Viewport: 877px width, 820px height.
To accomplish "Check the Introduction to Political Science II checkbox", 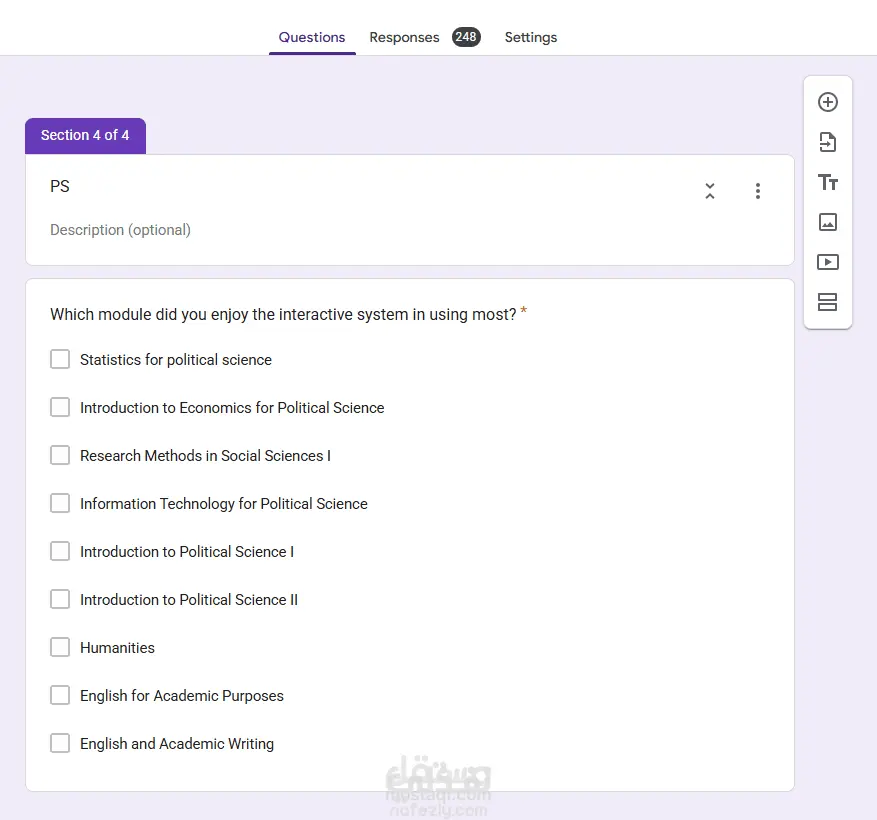I will point(60,599).
